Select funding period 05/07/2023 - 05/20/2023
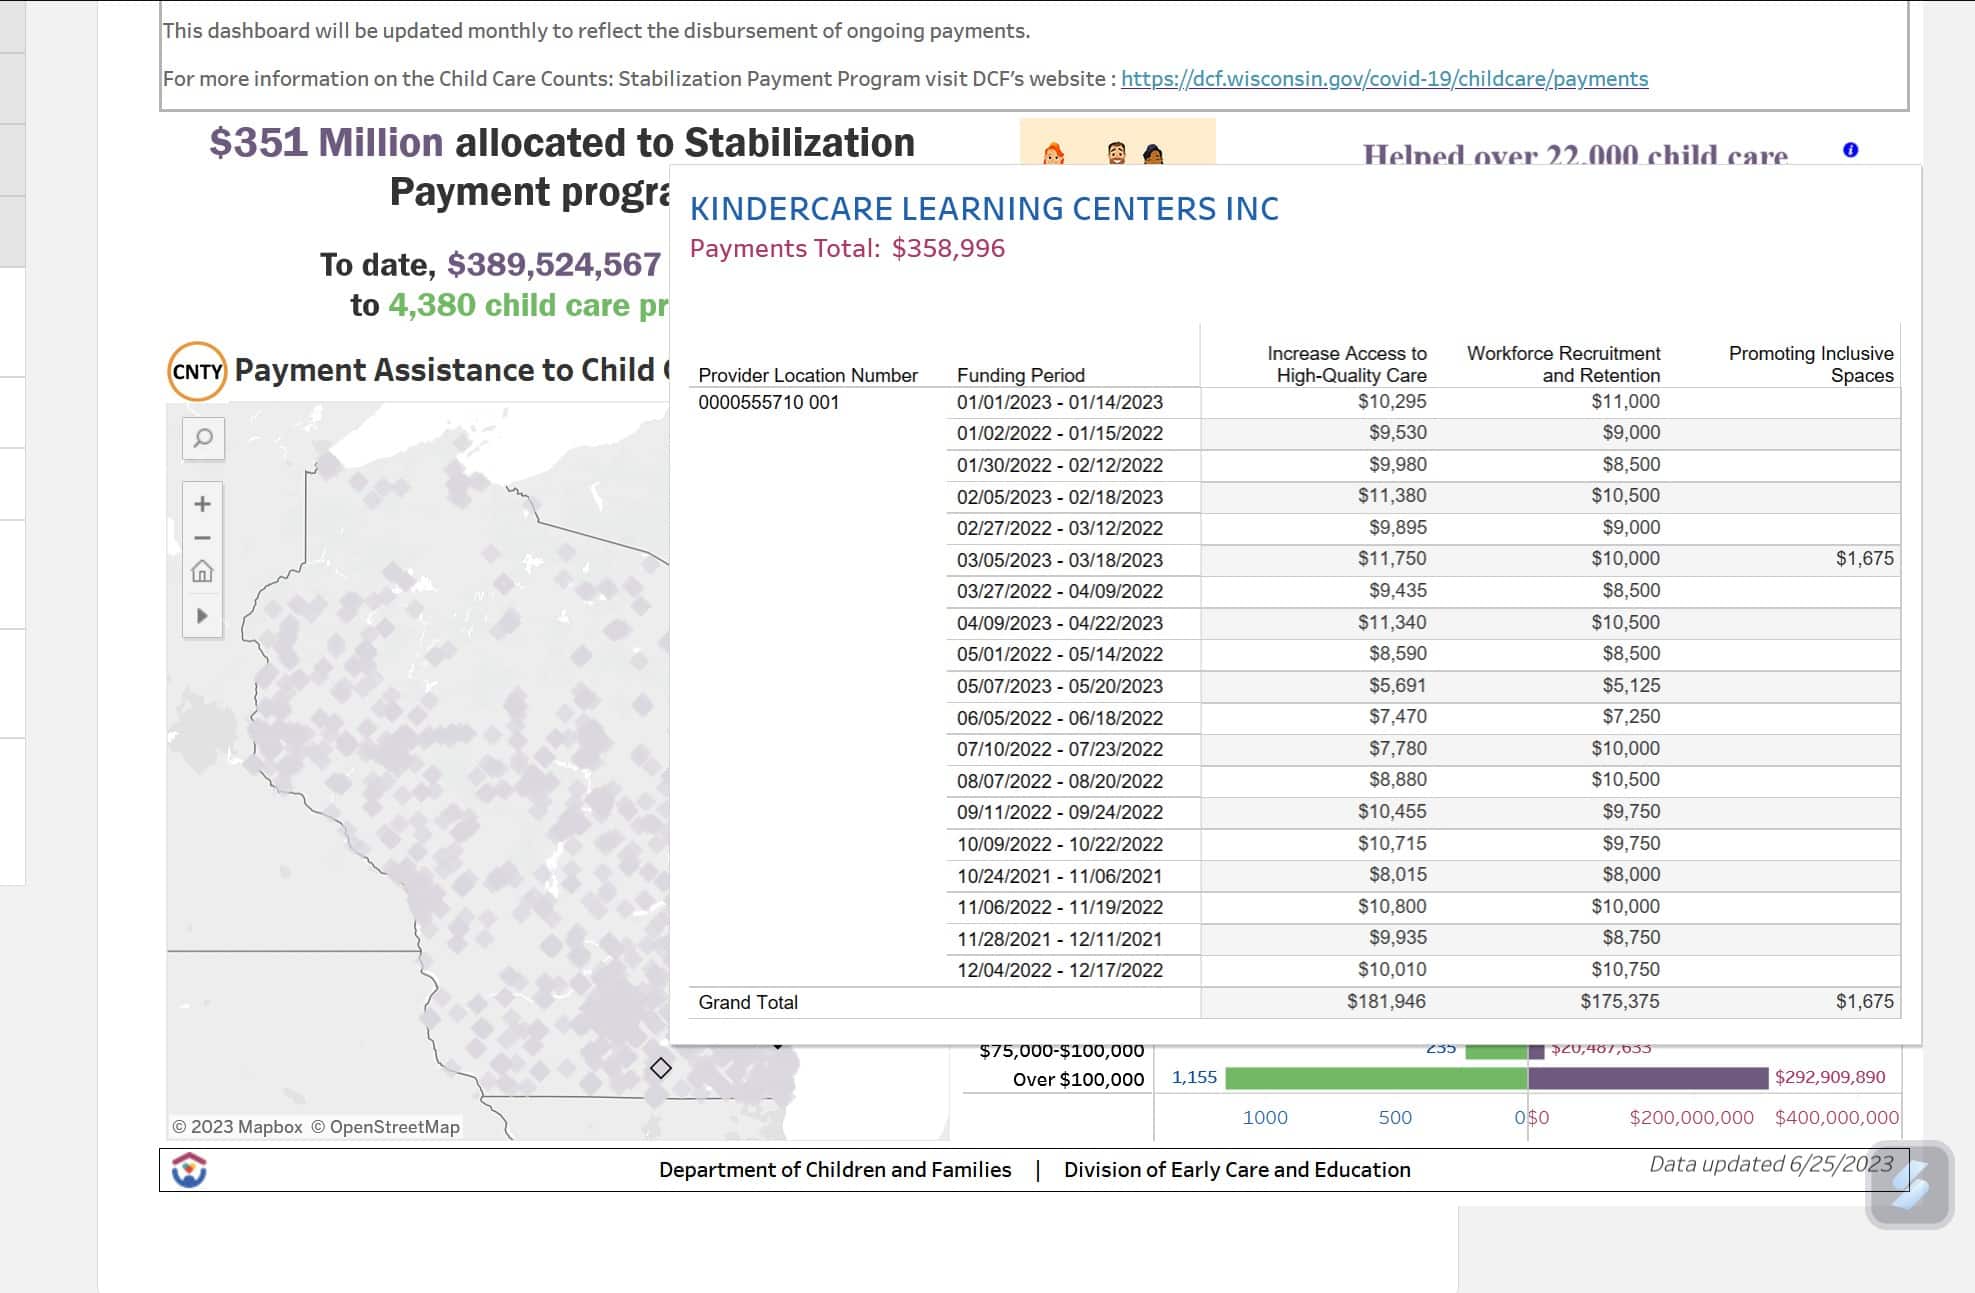The image size is (1975, 1293). click(x=1059, y=686)
